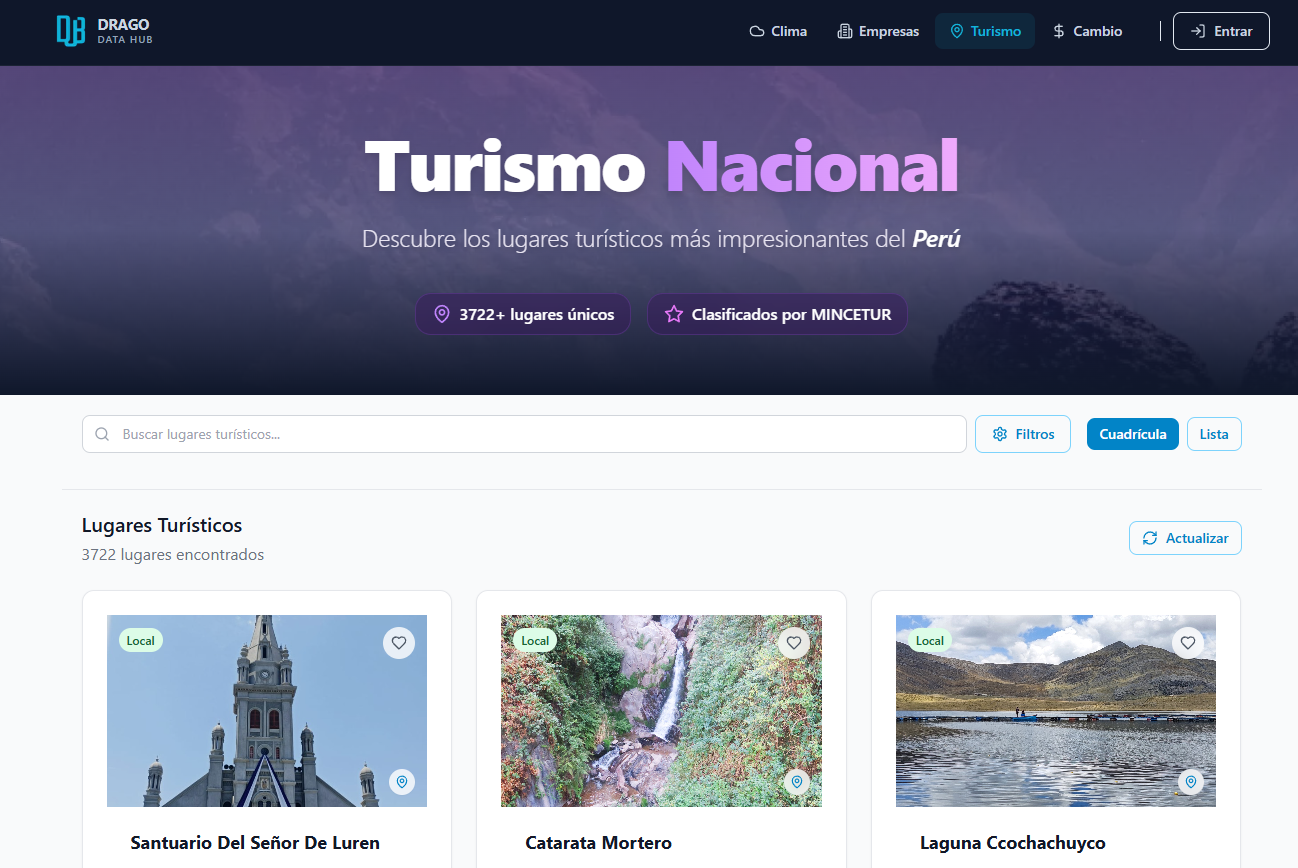1298x868 pixels.
Task: Favorite Santuario Del Señor De Luren heart
Action: pyautogui.click(x=399, y=643)
